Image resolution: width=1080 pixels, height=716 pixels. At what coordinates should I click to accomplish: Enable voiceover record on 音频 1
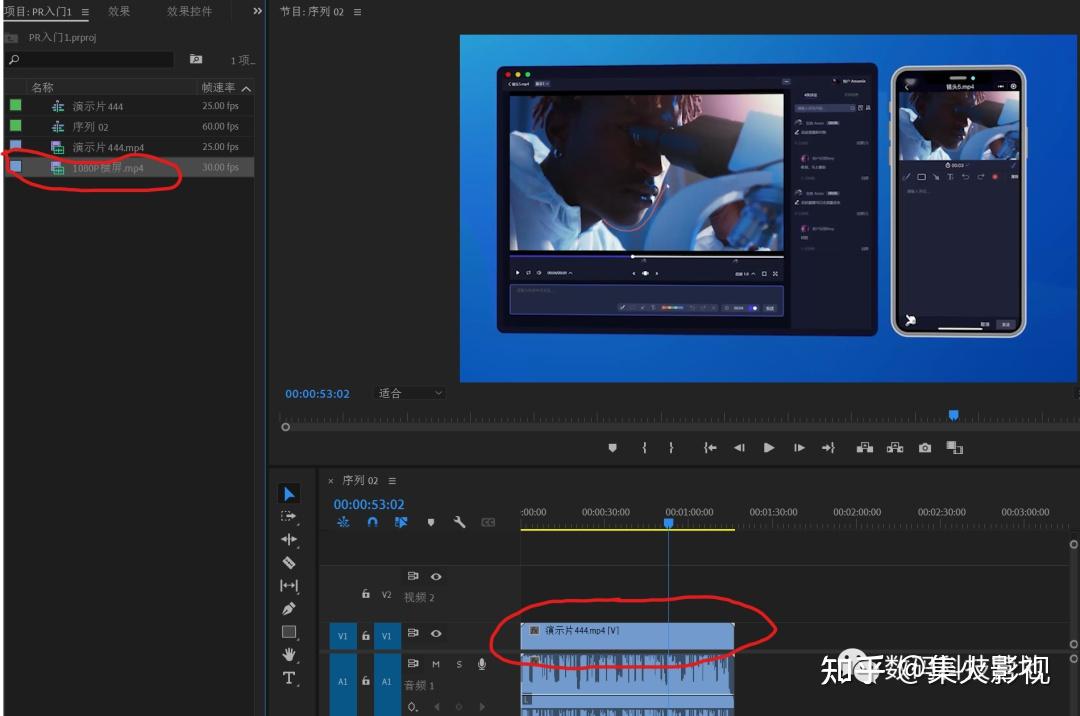coord(482,664)
